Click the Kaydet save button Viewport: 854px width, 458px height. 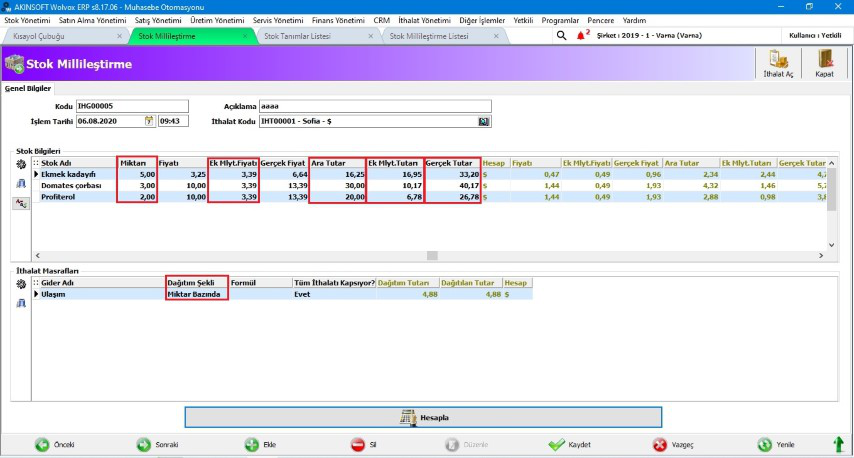(570, 445)
